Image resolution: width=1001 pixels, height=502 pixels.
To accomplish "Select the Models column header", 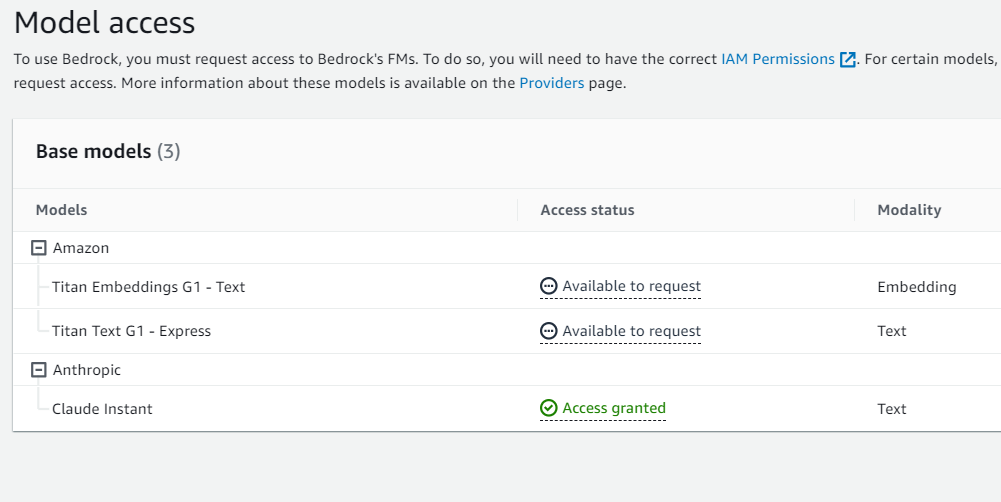I will point(61,210).
